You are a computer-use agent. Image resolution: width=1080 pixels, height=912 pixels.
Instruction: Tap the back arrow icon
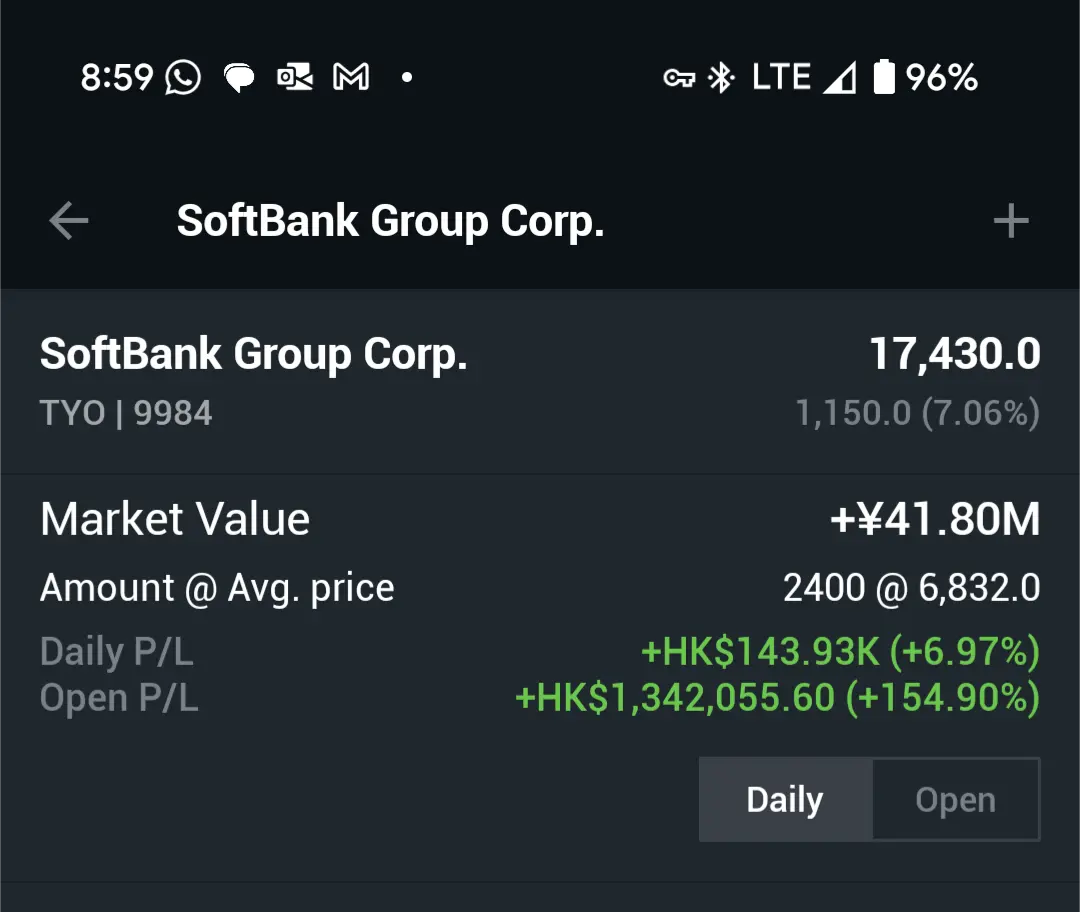coord(69,221)
